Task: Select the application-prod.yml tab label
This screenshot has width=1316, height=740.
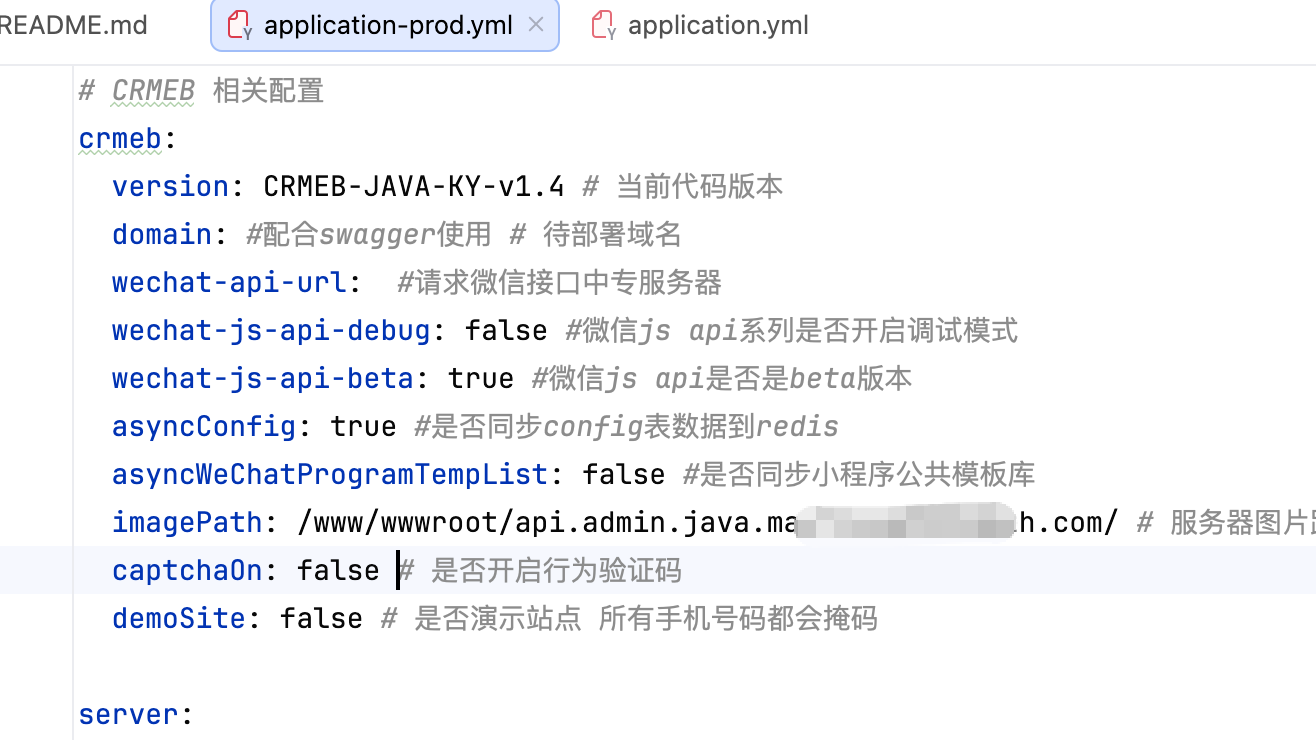Action: tap(388, 25)
